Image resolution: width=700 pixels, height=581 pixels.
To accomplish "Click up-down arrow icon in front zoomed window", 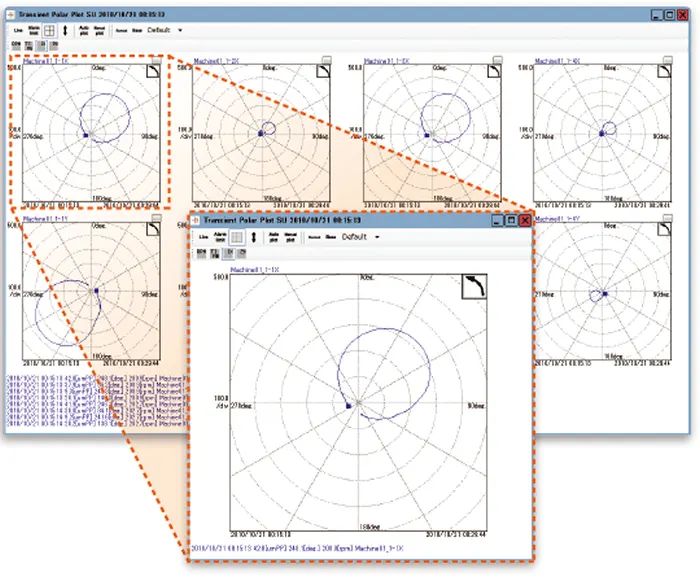I will pos(254,237).
